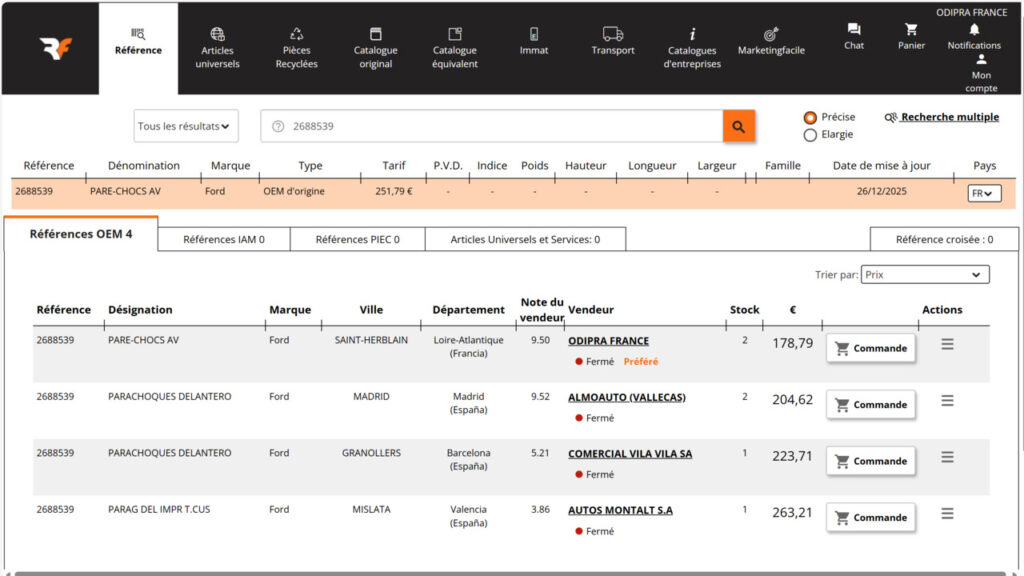Open the Référence section icon

138,32
